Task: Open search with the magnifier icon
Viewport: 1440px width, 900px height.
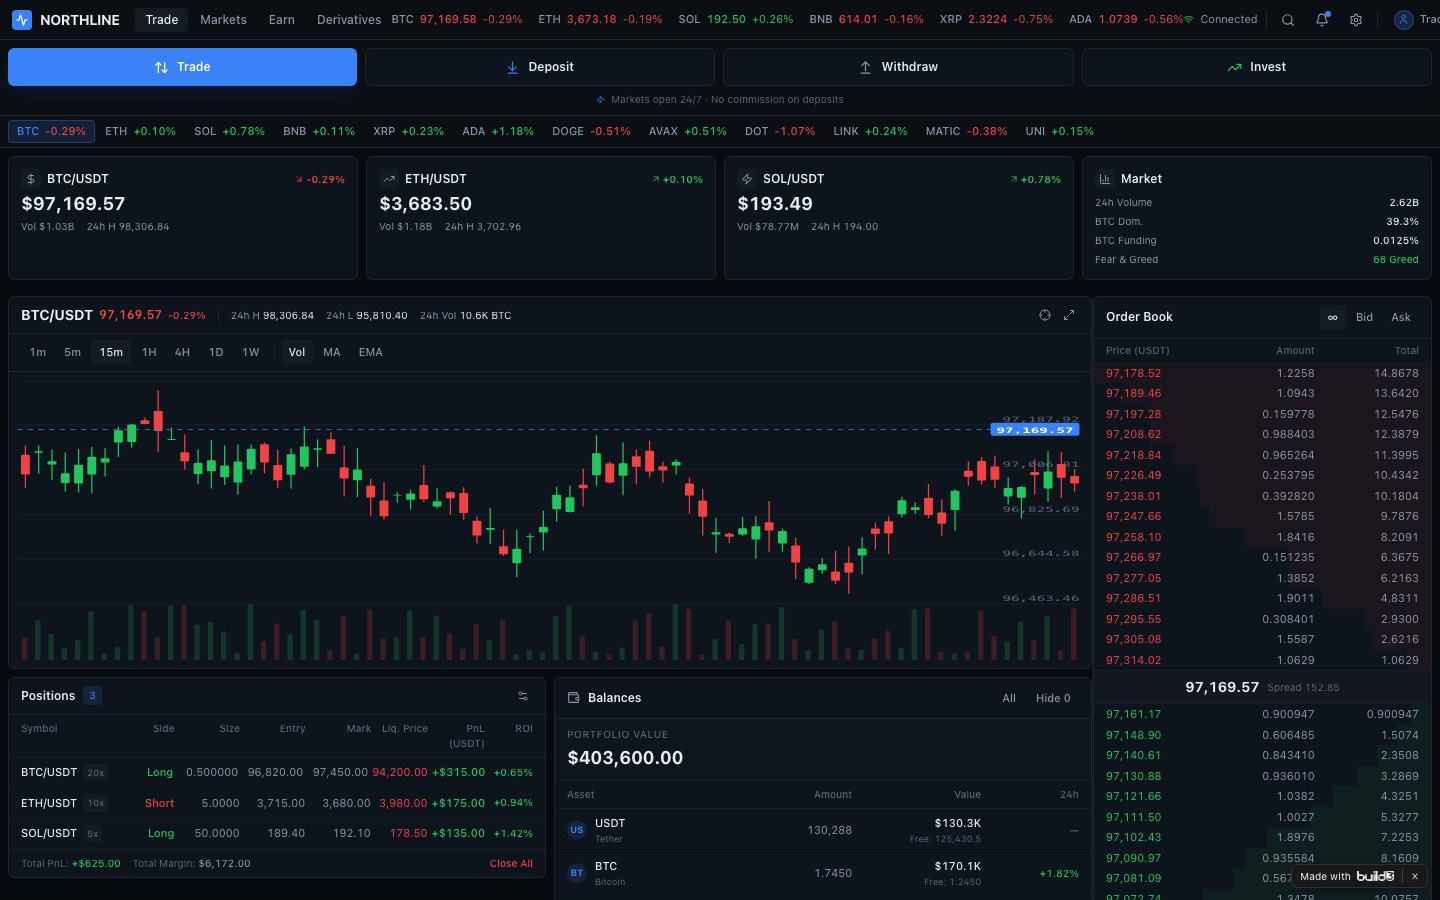Action: tap(1288, 20)
